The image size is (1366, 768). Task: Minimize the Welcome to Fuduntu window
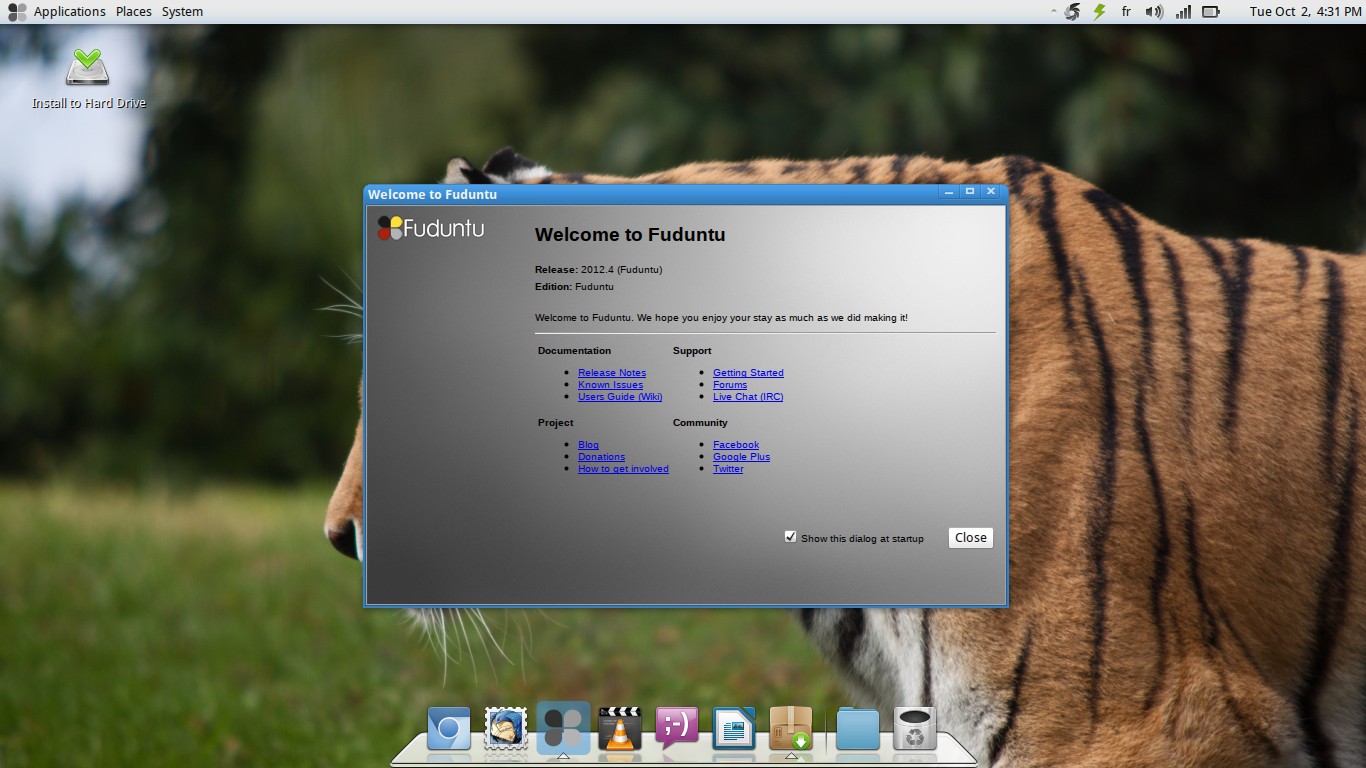click(948, 191)
